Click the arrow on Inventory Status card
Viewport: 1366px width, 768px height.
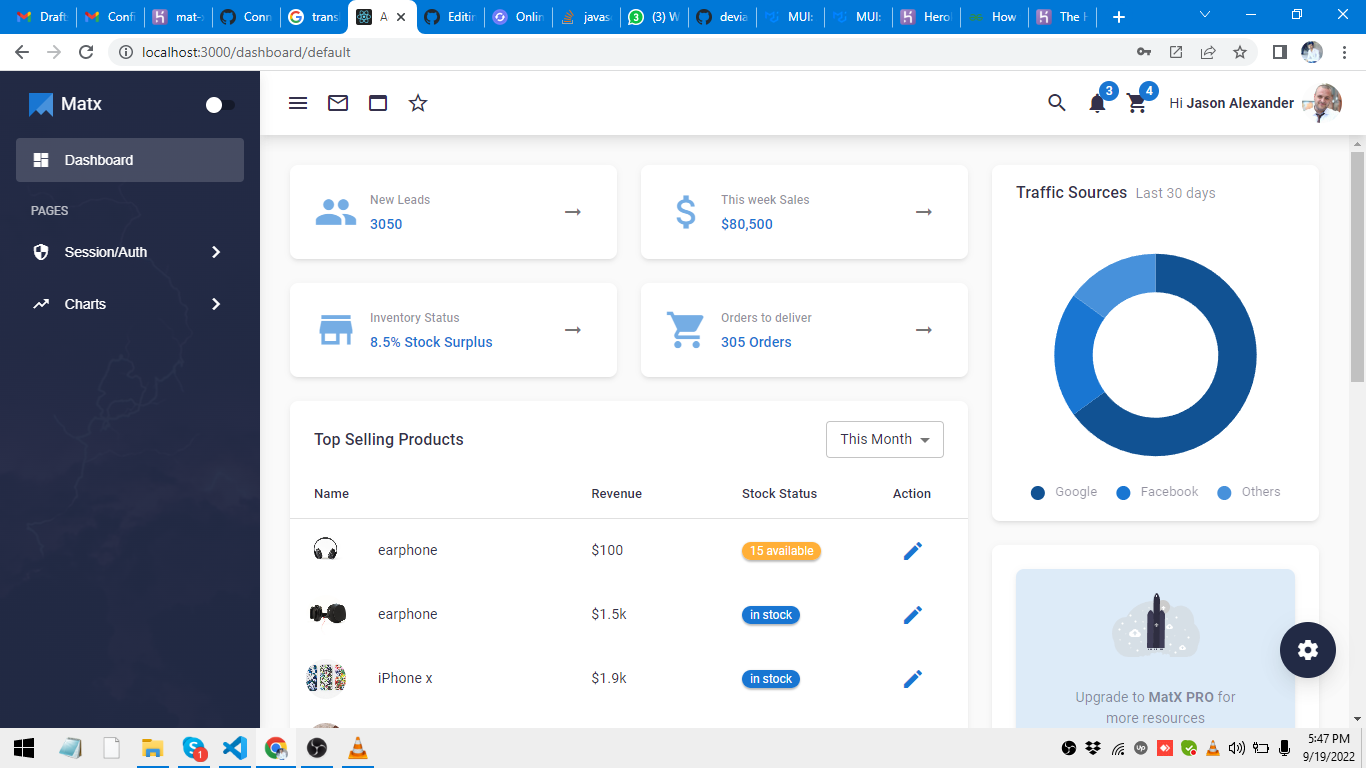[572, 330]
